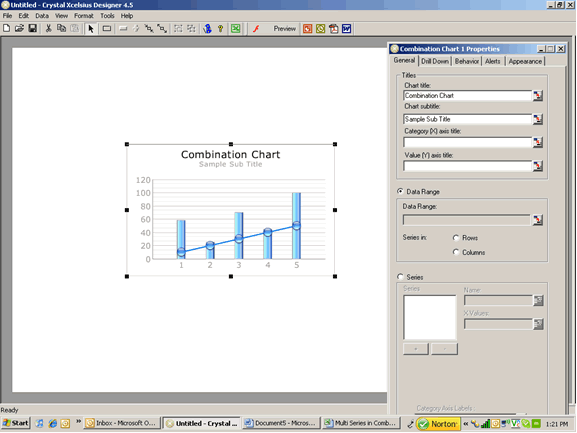This screenshot has width=577, height=433.
Task: Export to PDF with the Acrobat icon
Action: tap(333, 28)
